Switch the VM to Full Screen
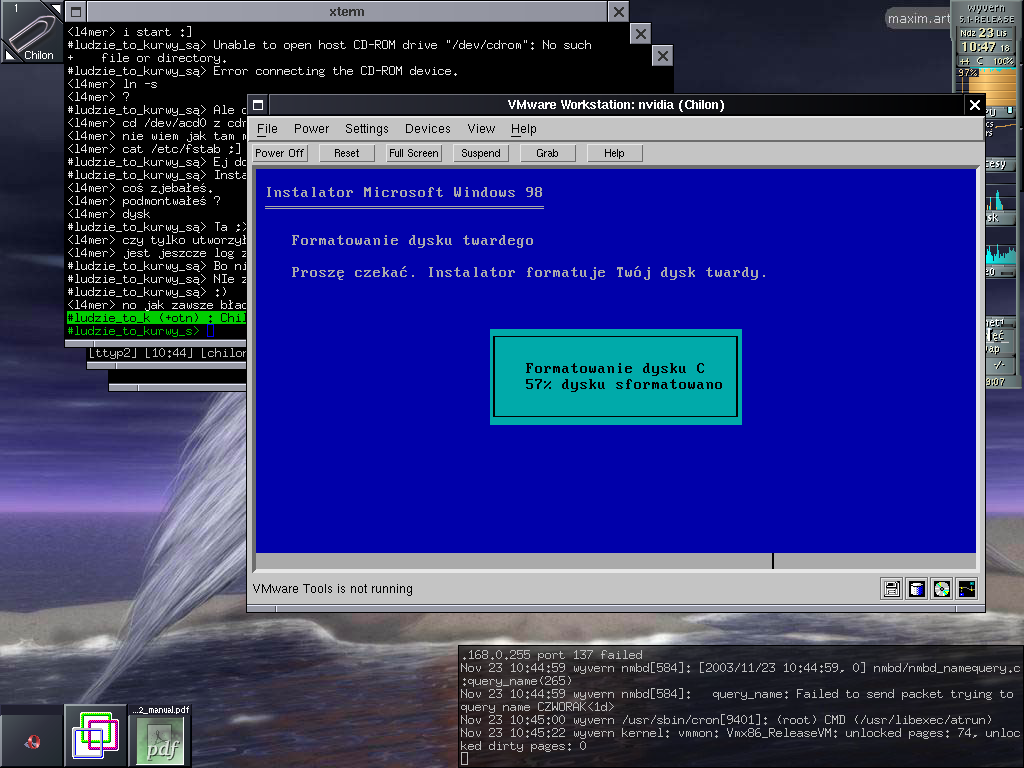1024x768 pixels. [x=414, y=153]
